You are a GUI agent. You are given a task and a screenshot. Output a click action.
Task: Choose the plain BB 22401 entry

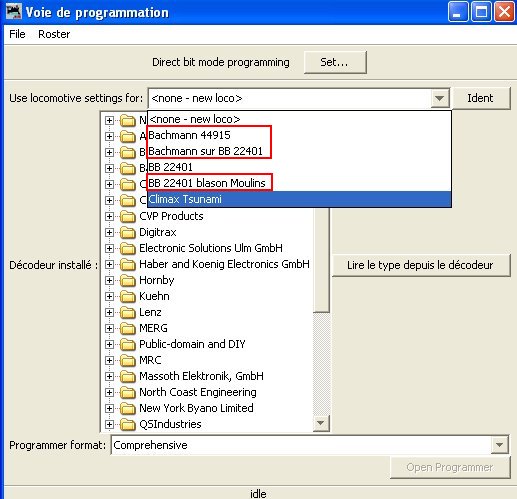click(x=299, y=167)
